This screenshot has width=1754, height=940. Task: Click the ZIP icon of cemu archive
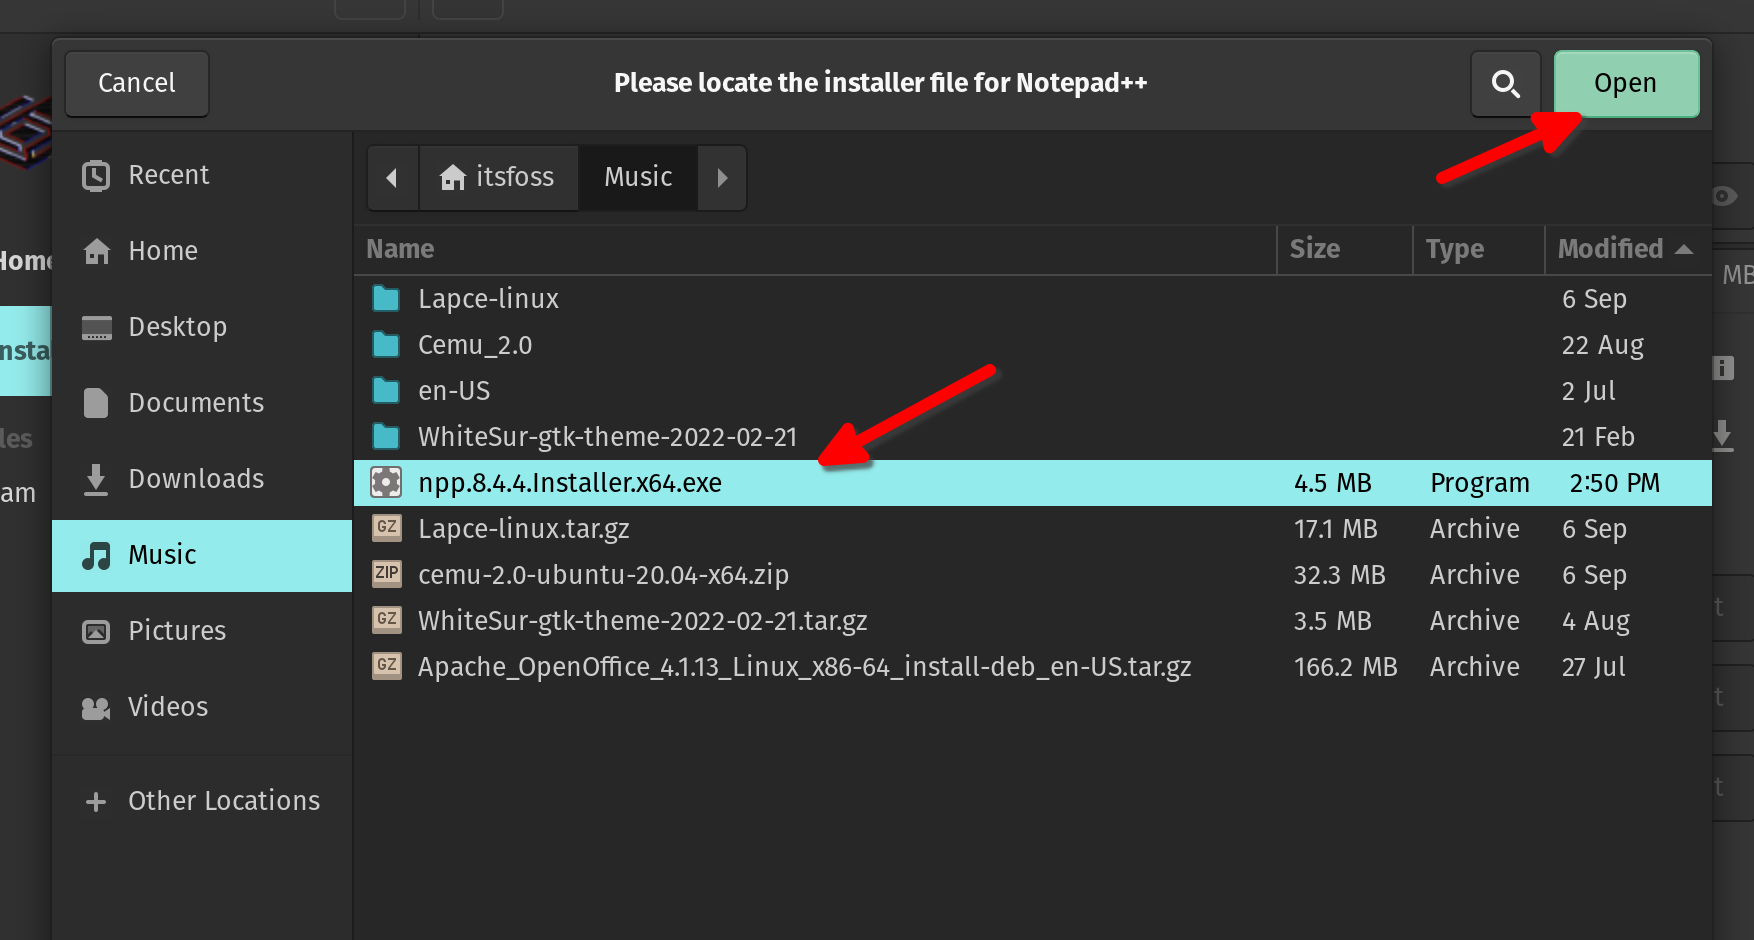coord(386,573)
